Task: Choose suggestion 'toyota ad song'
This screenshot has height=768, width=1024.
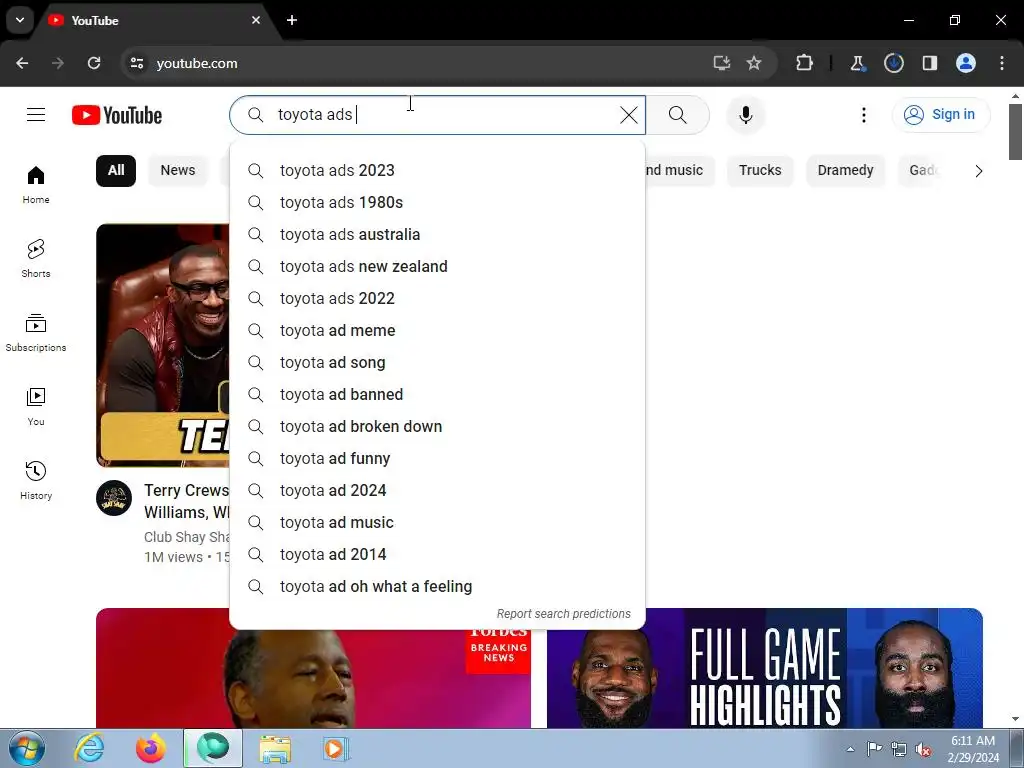Action: pos(438,362)
